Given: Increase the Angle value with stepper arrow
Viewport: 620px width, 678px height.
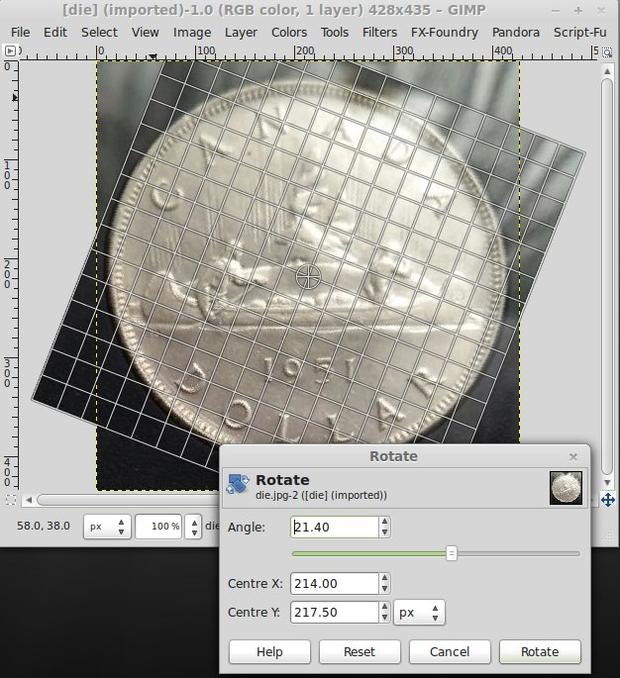Looking at the screenshot, I should coord(384,522).
